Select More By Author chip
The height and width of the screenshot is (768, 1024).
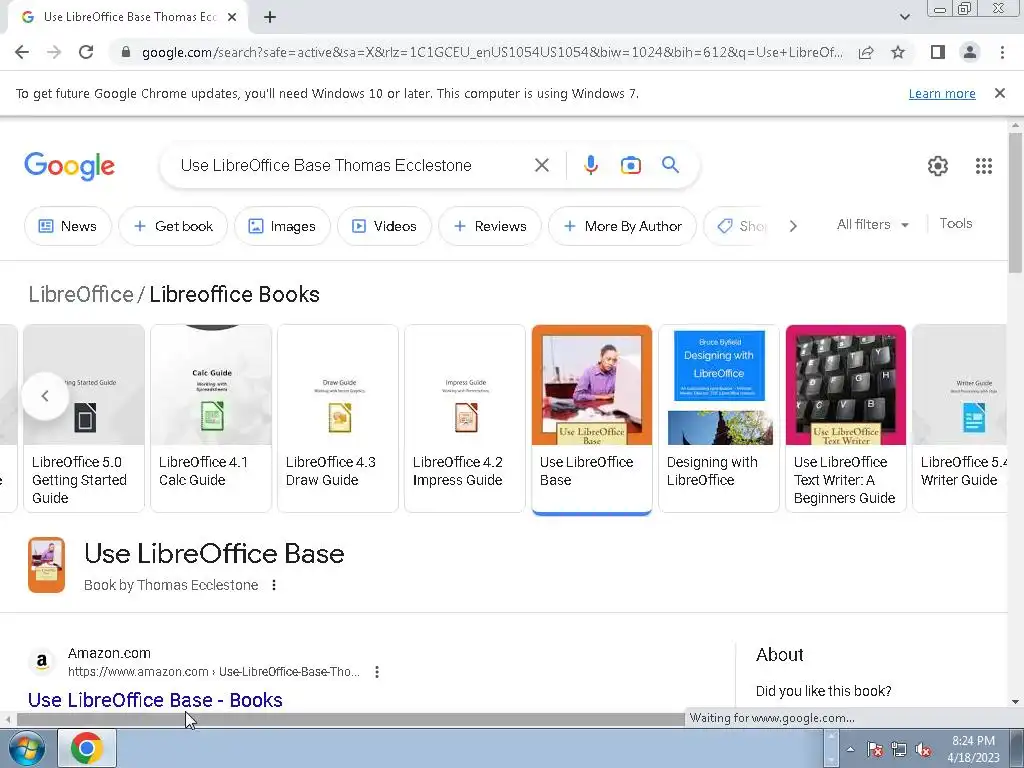coord(622,226)
